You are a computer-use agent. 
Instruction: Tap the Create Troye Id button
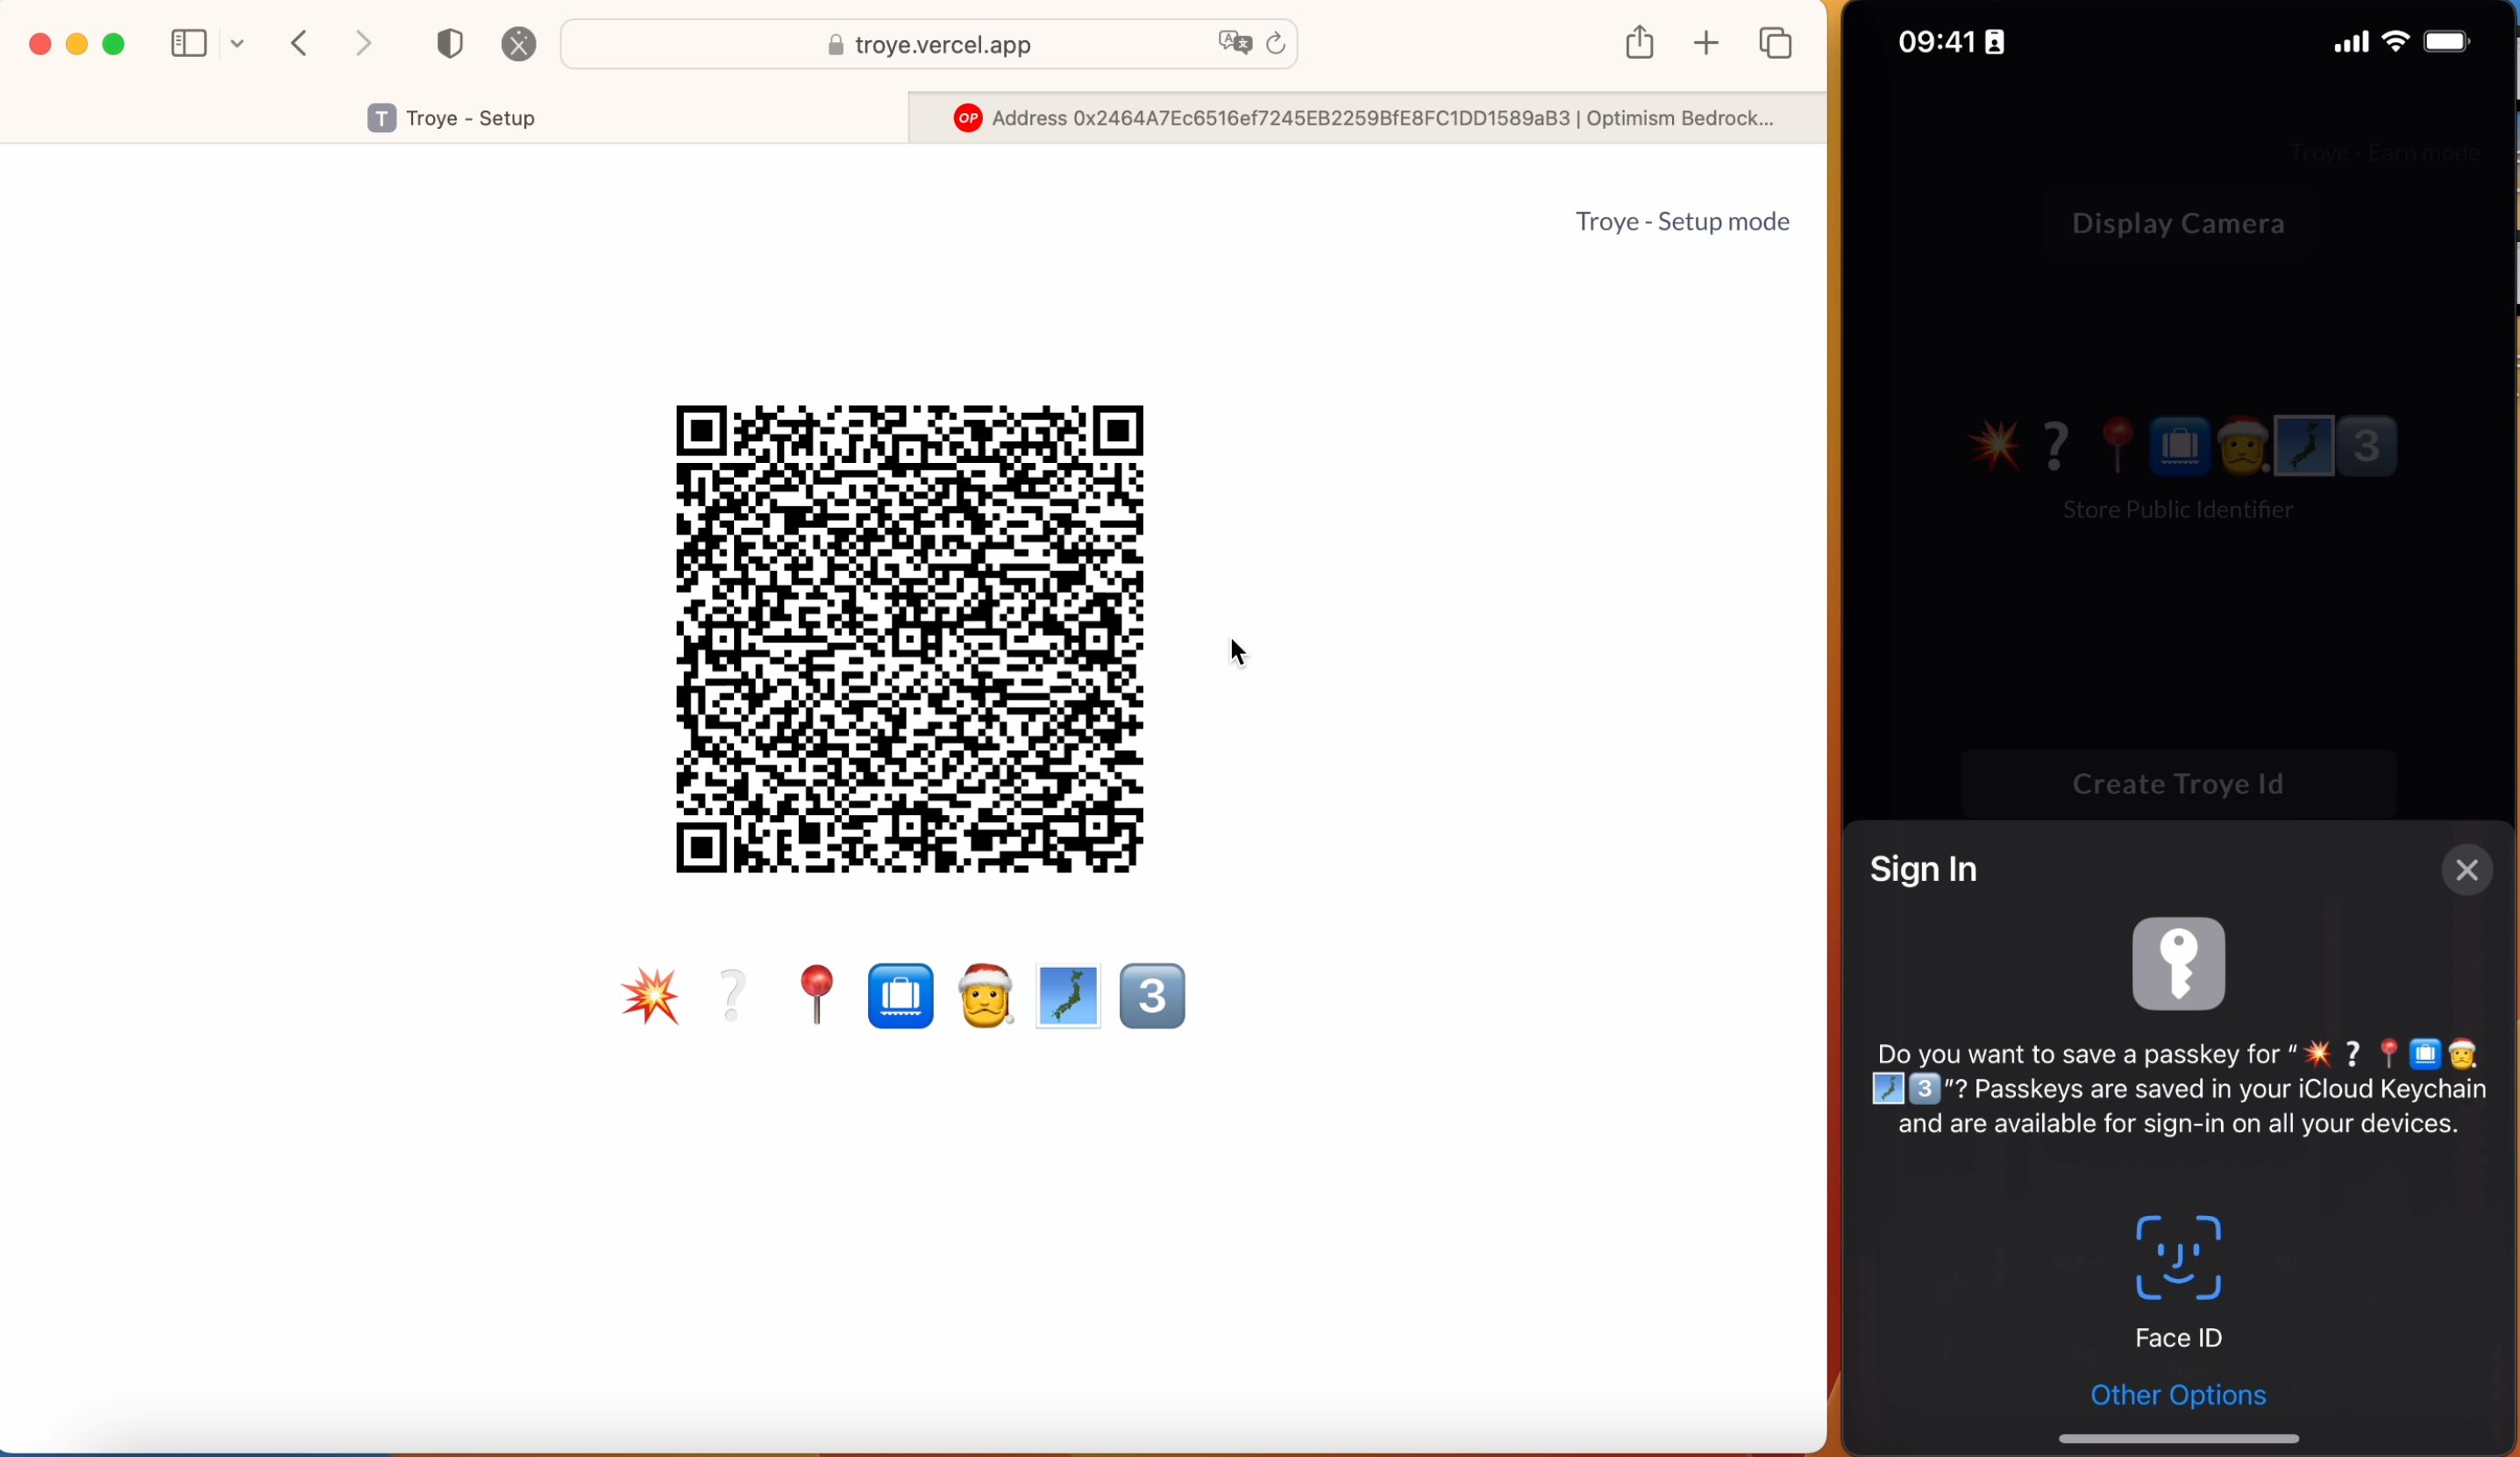click(2178, 784)
